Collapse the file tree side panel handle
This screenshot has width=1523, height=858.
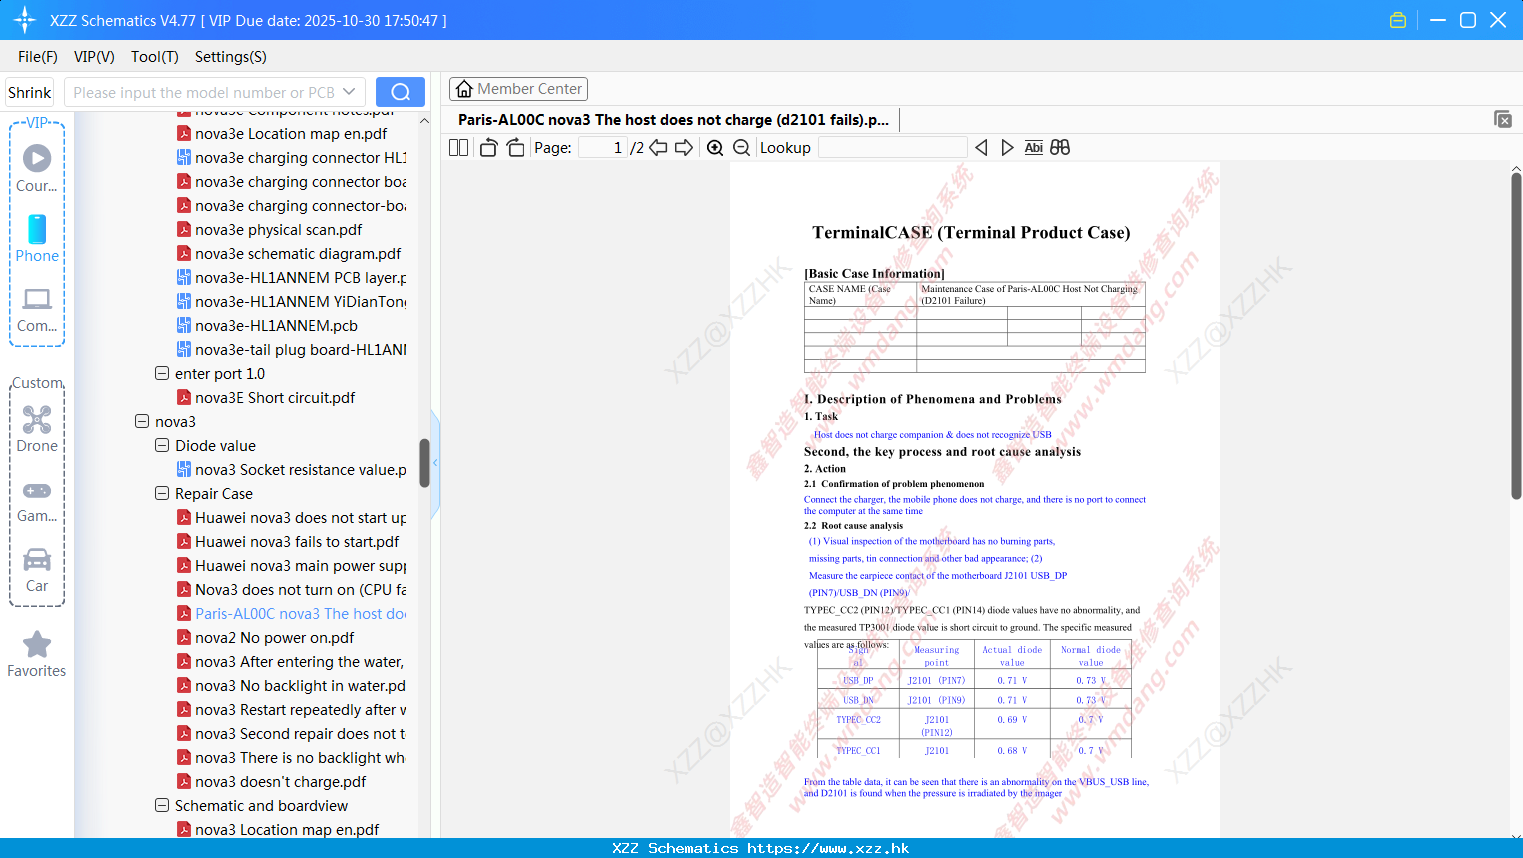click(435, 463)
